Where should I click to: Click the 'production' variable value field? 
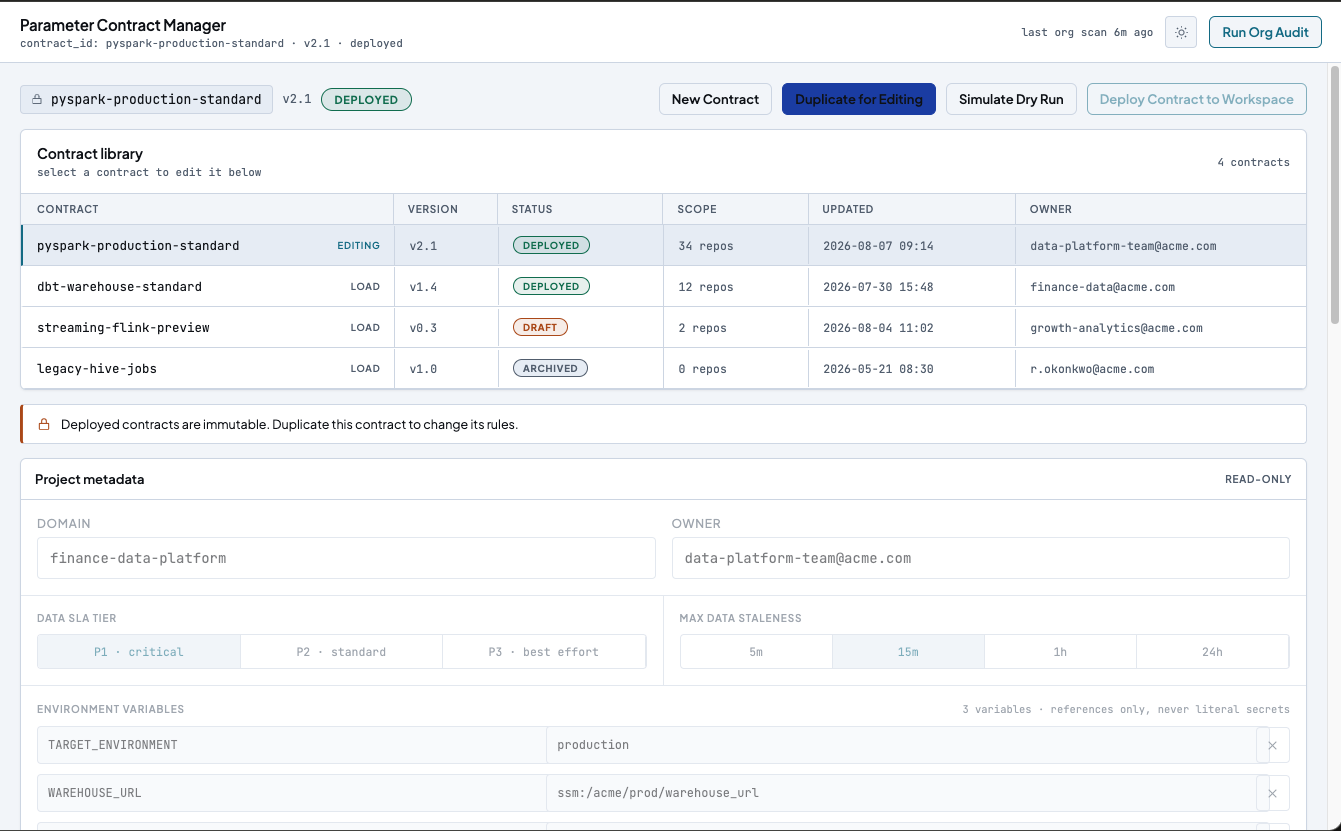point(901,745)
